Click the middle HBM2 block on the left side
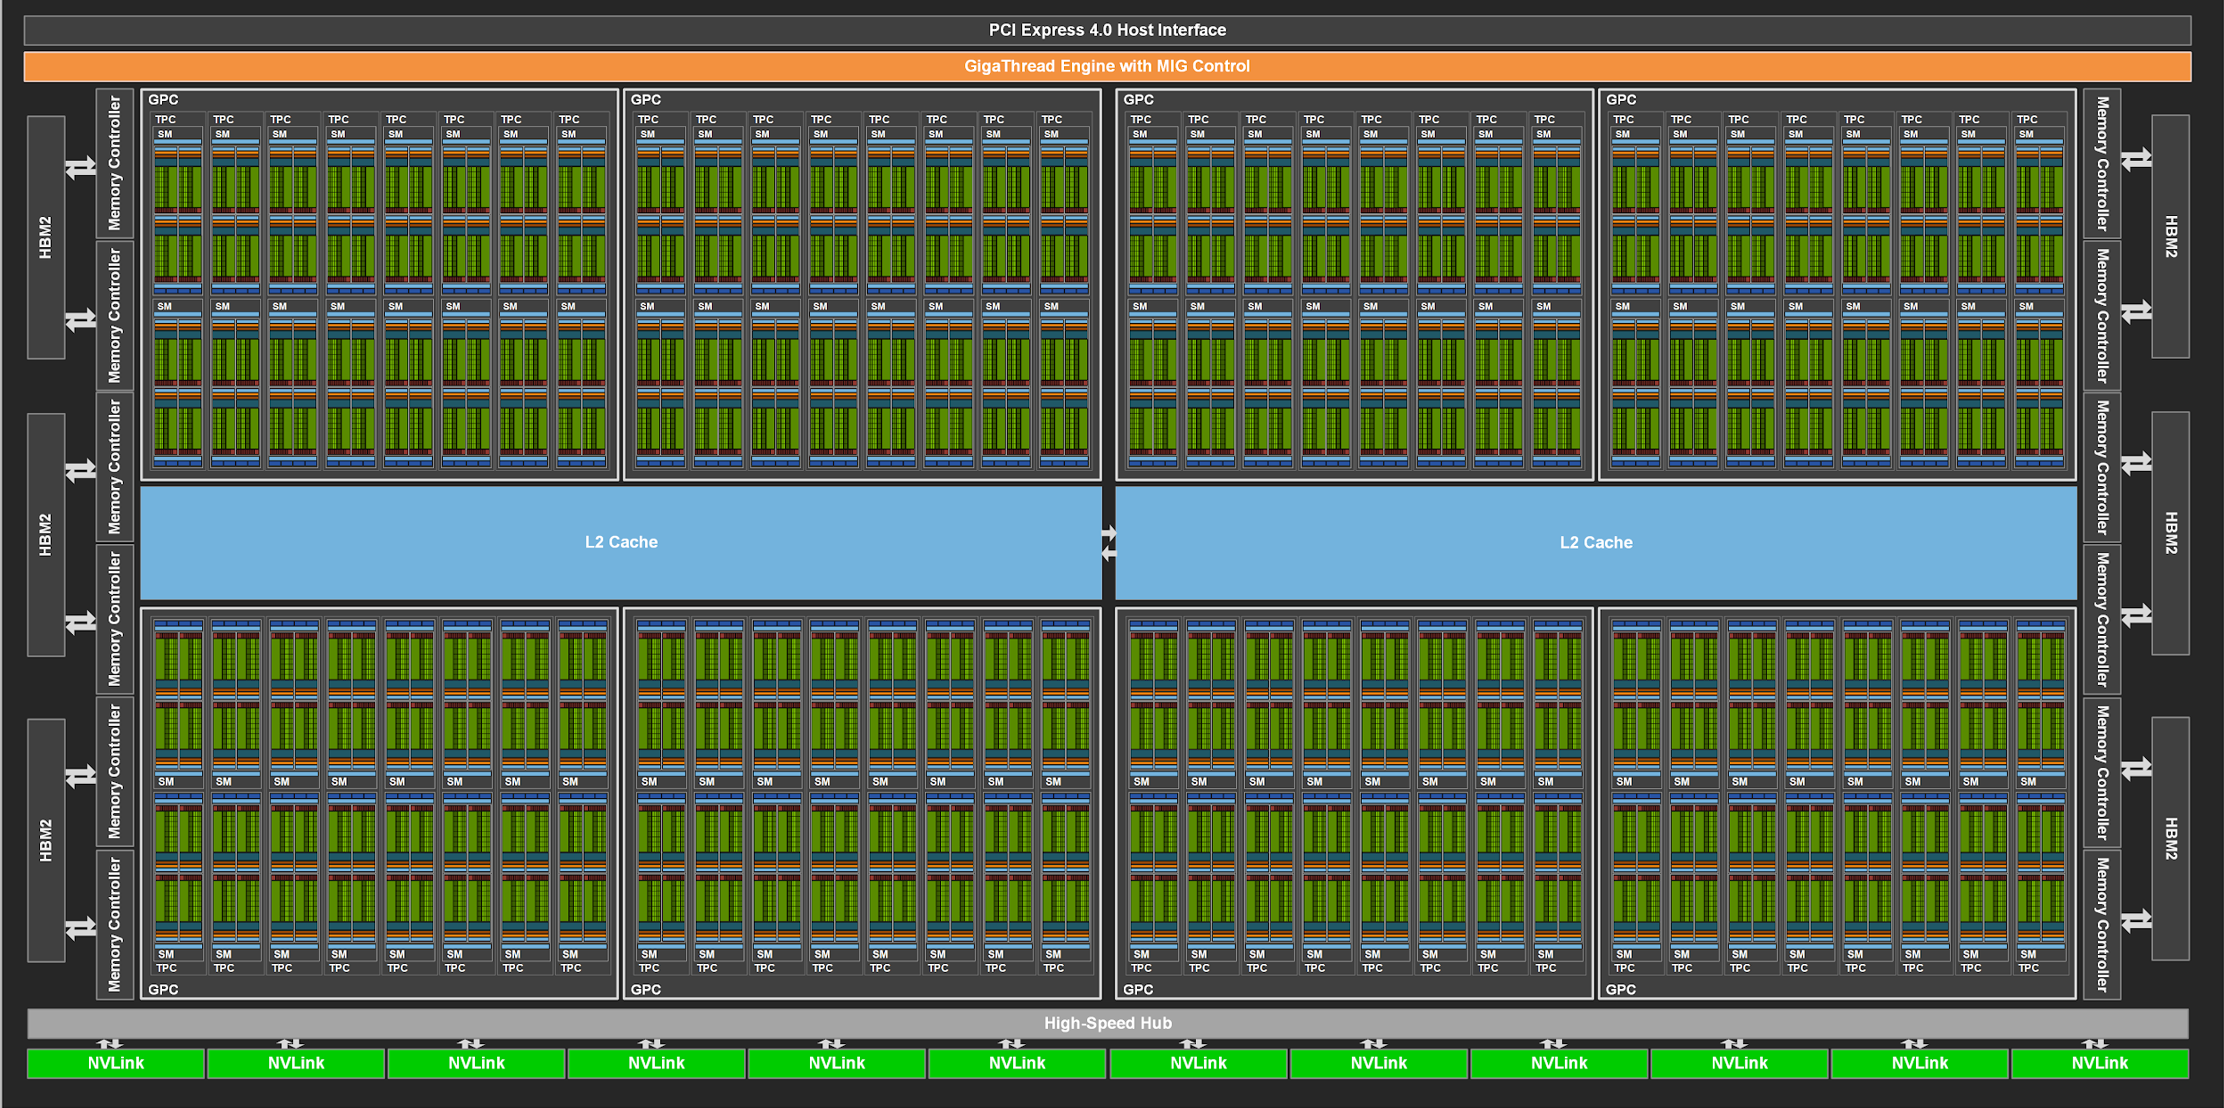Image resolution: width=2224 pixels, height=1108 pixels. tap(46, 535)
